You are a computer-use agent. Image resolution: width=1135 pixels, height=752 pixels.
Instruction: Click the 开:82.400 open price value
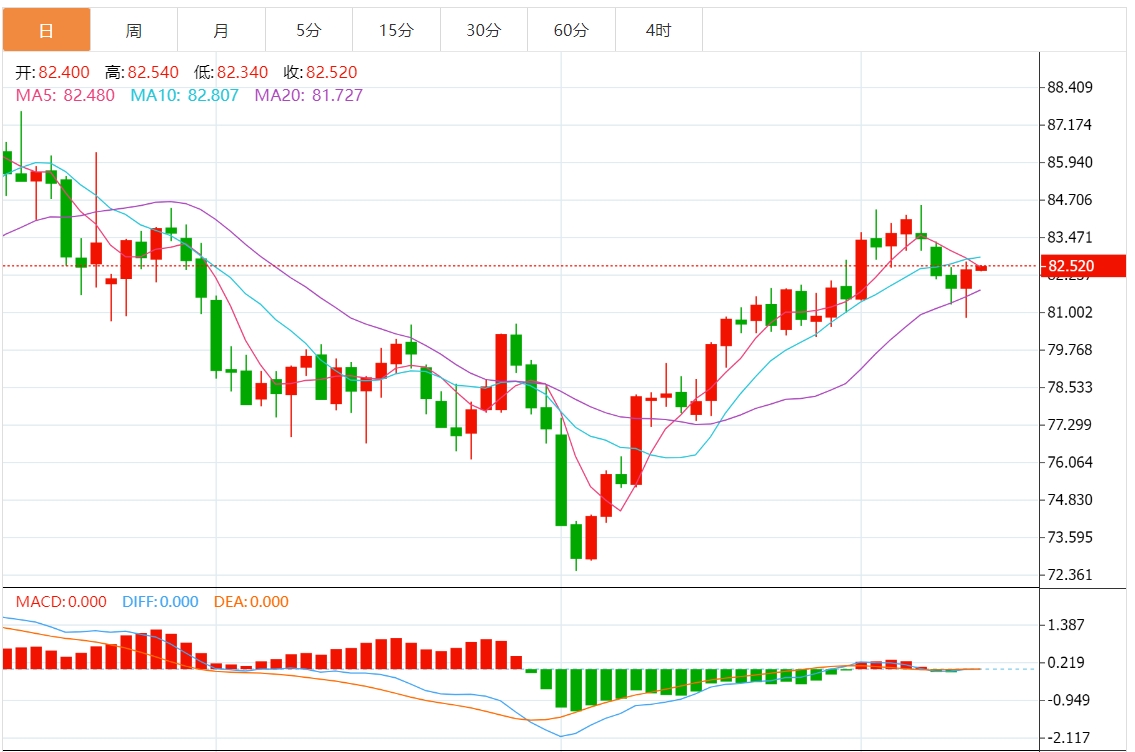click(53, 72)
